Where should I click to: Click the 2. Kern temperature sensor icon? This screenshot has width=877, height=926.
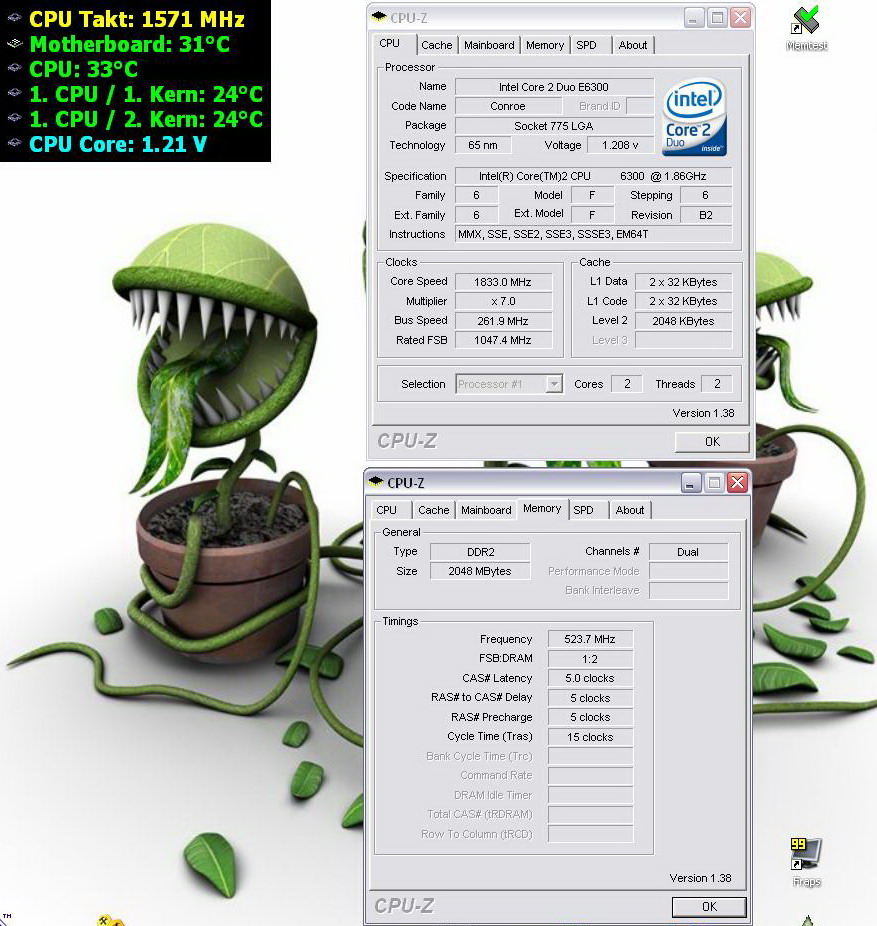14,118
